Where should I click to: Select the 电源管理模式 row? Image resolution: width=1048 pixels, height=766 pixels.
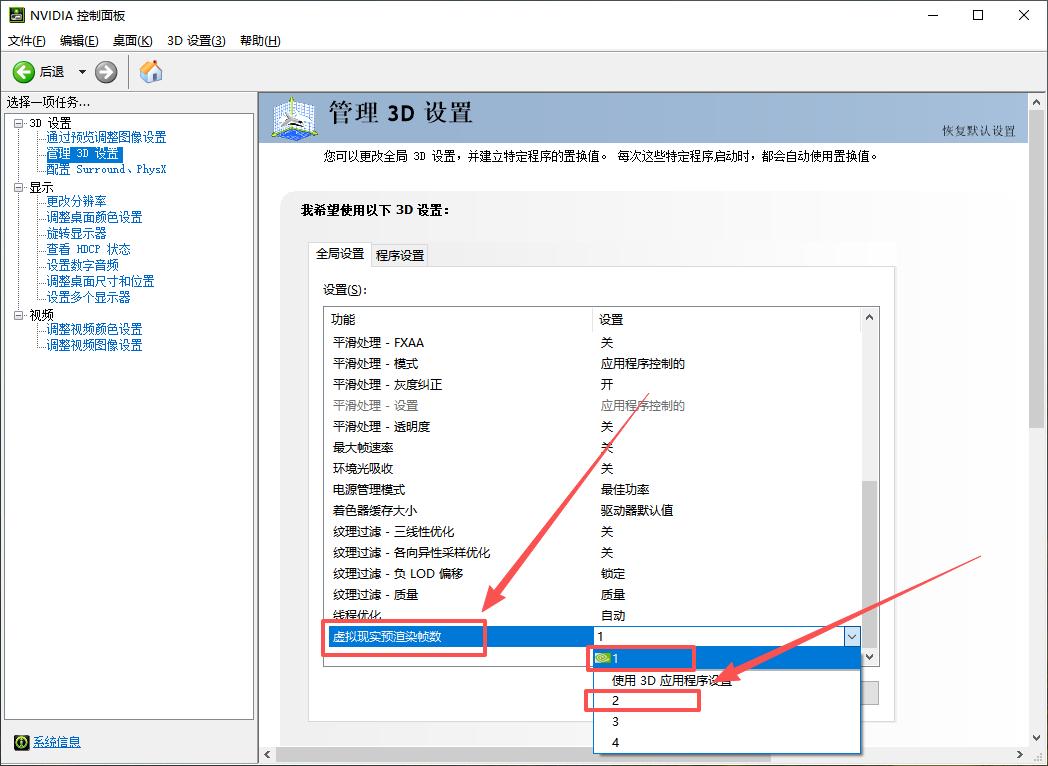592,490
